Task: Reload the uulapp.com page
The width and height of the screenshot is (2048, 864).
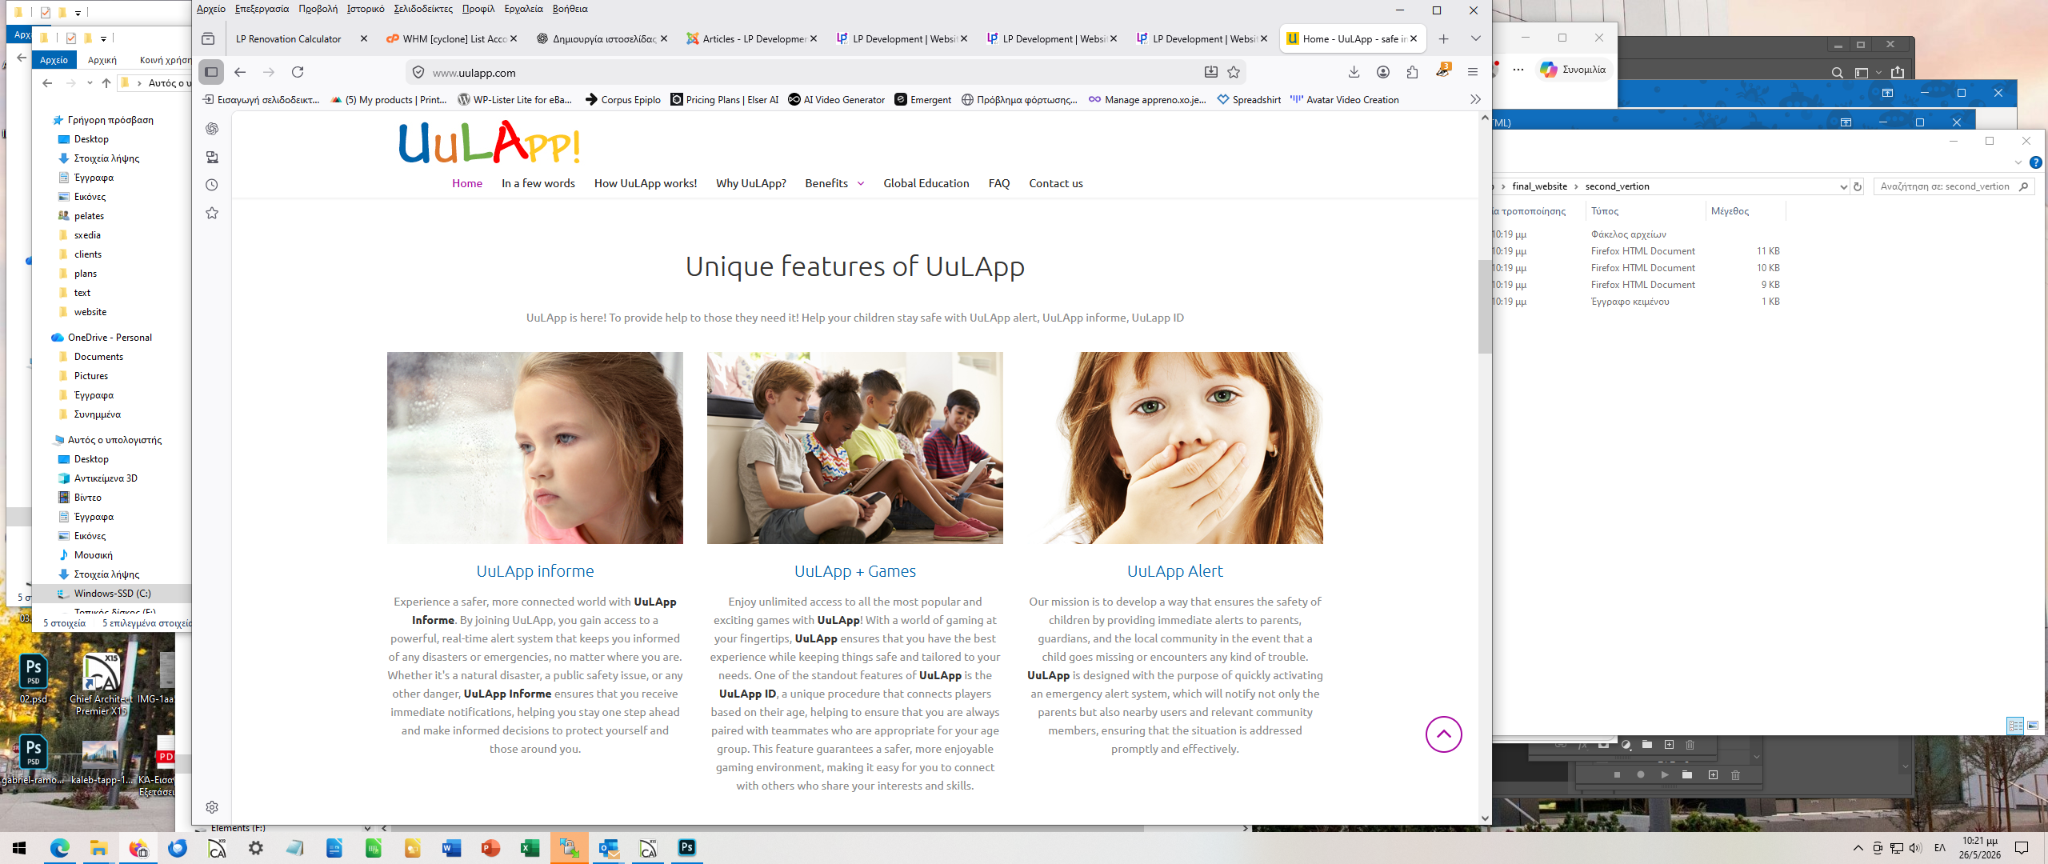Action: (x=297, y=72)
